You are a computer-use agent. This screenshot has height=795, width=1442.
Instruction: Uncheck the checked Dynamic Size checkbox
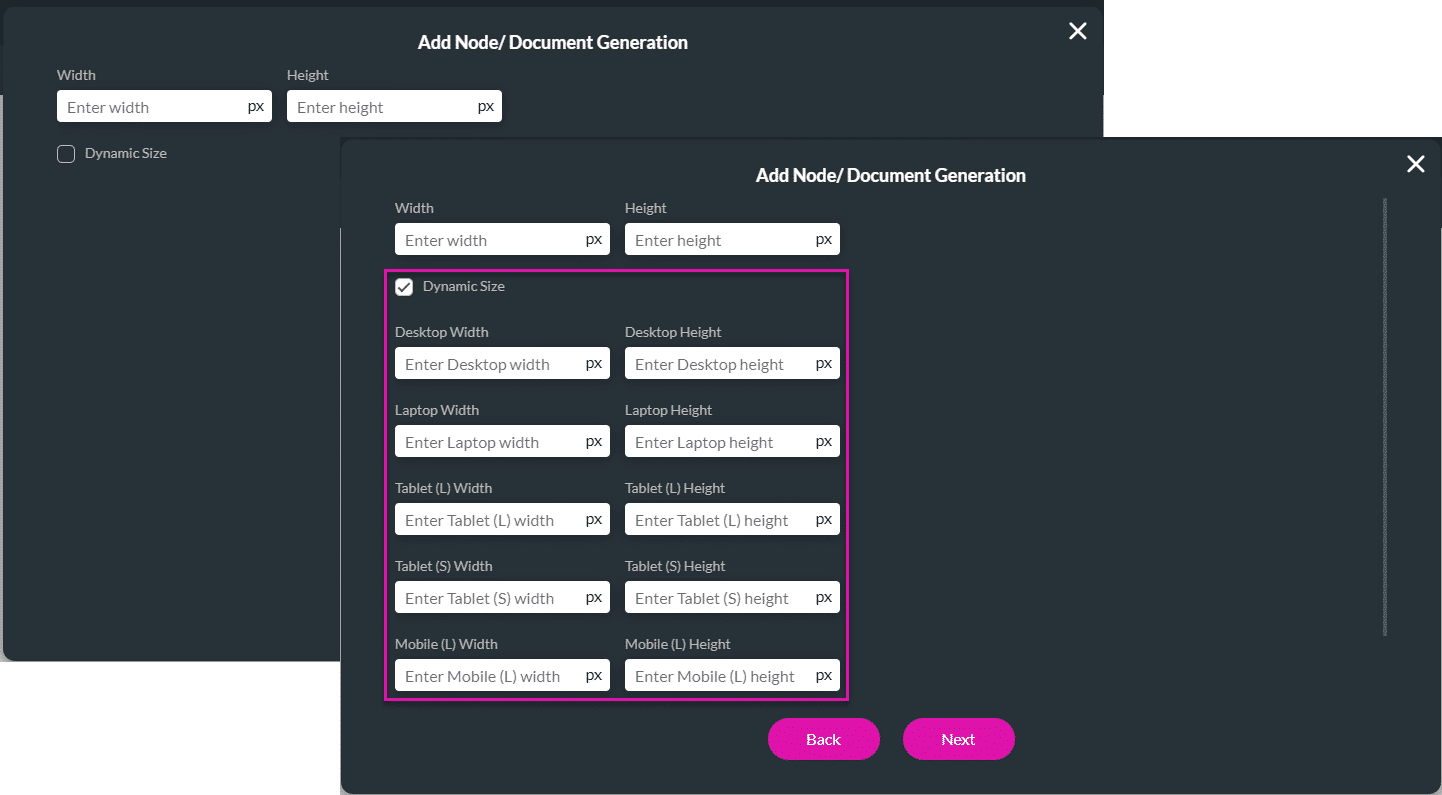(404, 287)
